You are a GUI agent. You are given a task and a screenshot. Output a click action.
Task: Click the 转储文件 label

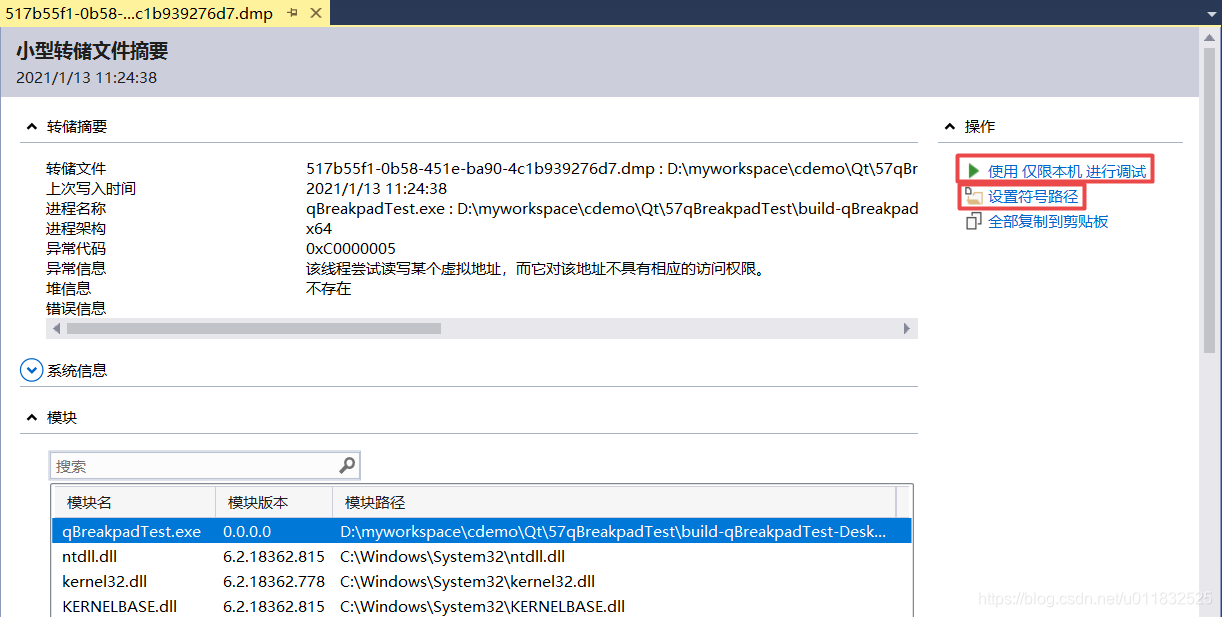pyautogui.click(x=76, y=168)
